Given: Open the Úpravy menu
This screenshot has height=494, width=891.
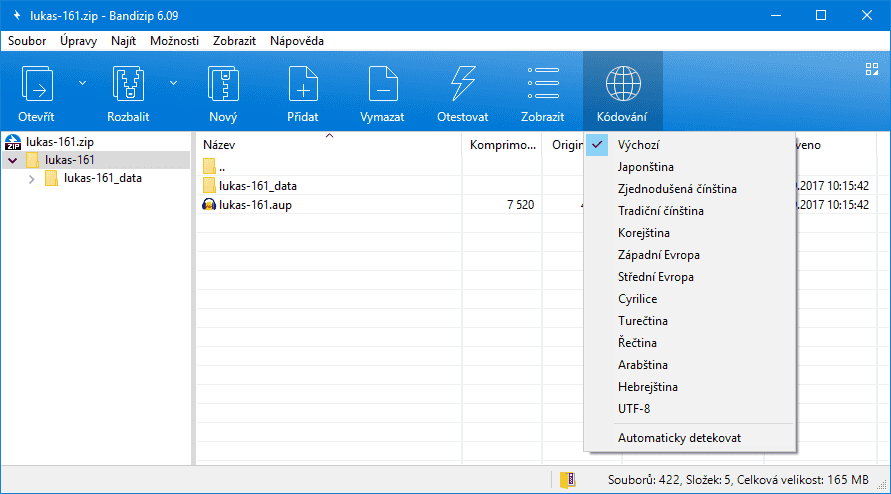Looking at the screenshot, I should 78,41.
